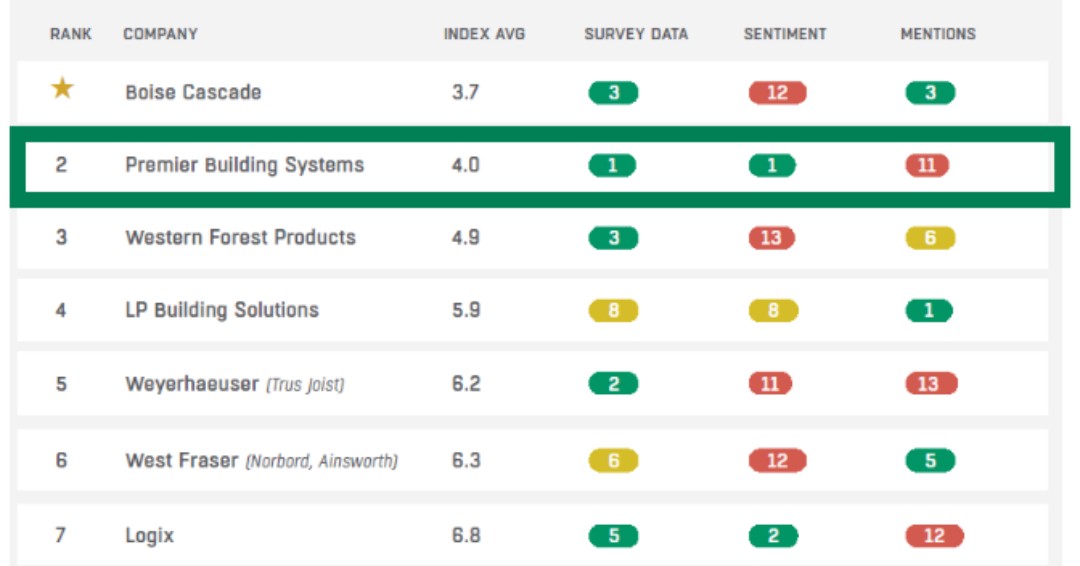
Task: Click the Weyerhaeuser company name
Action: (x=192, y=384)
